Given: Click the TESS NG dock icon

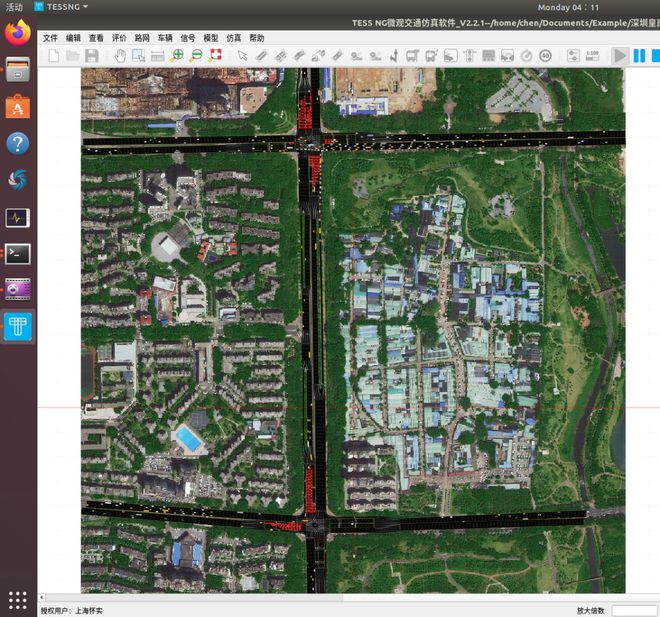Looking at the screenshot, I should click(18, 327).
